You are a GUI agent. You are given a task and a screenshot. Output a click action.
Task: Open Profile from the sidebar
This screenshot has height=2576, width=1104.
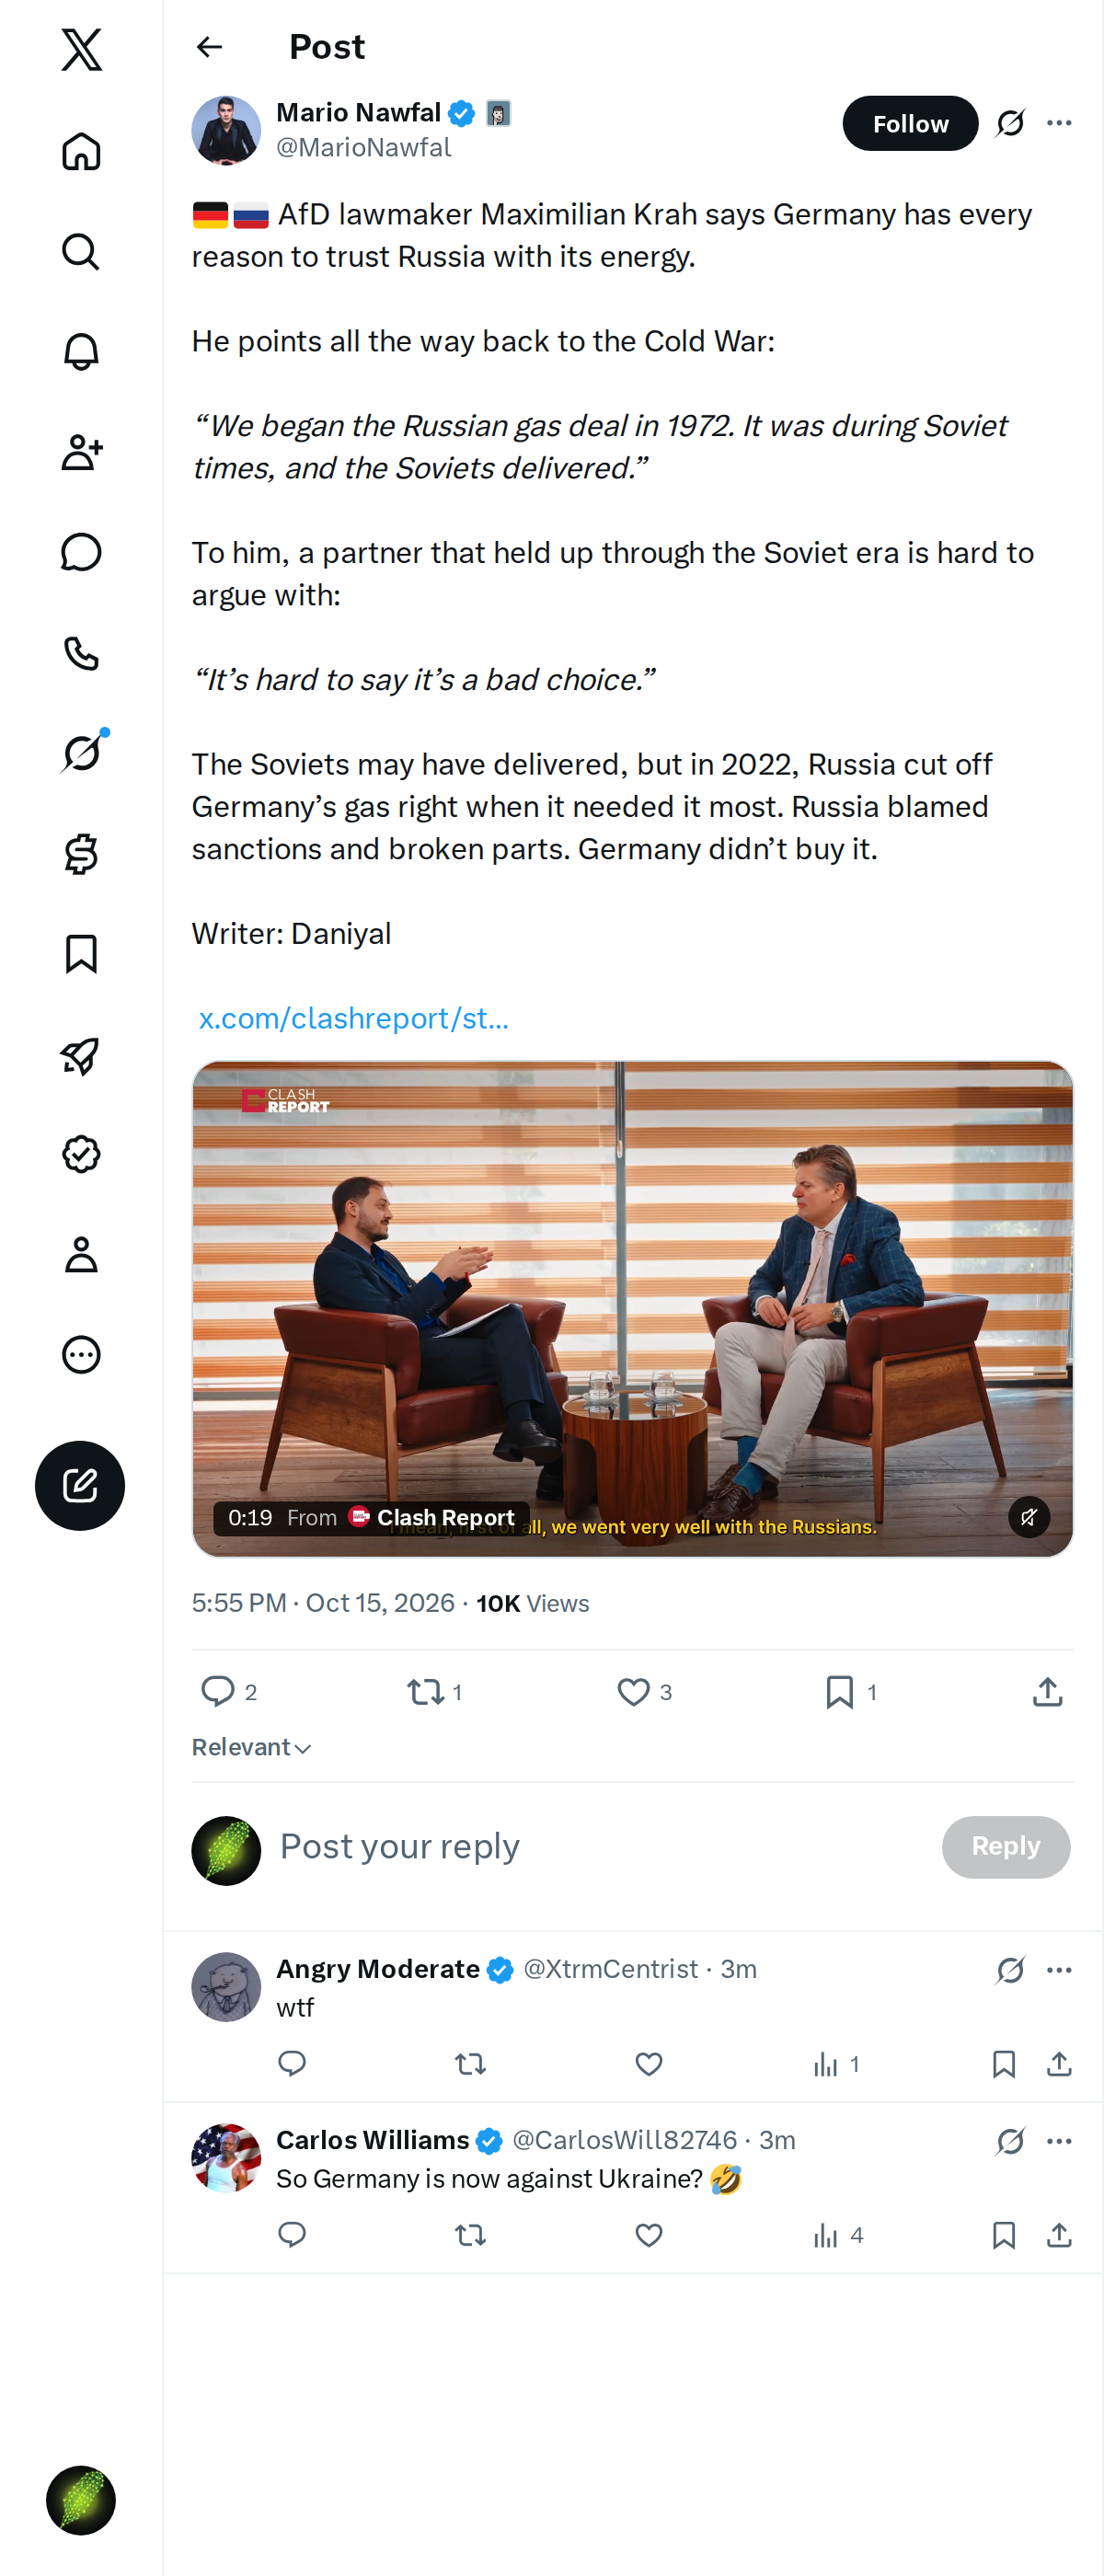point(81,1254)
